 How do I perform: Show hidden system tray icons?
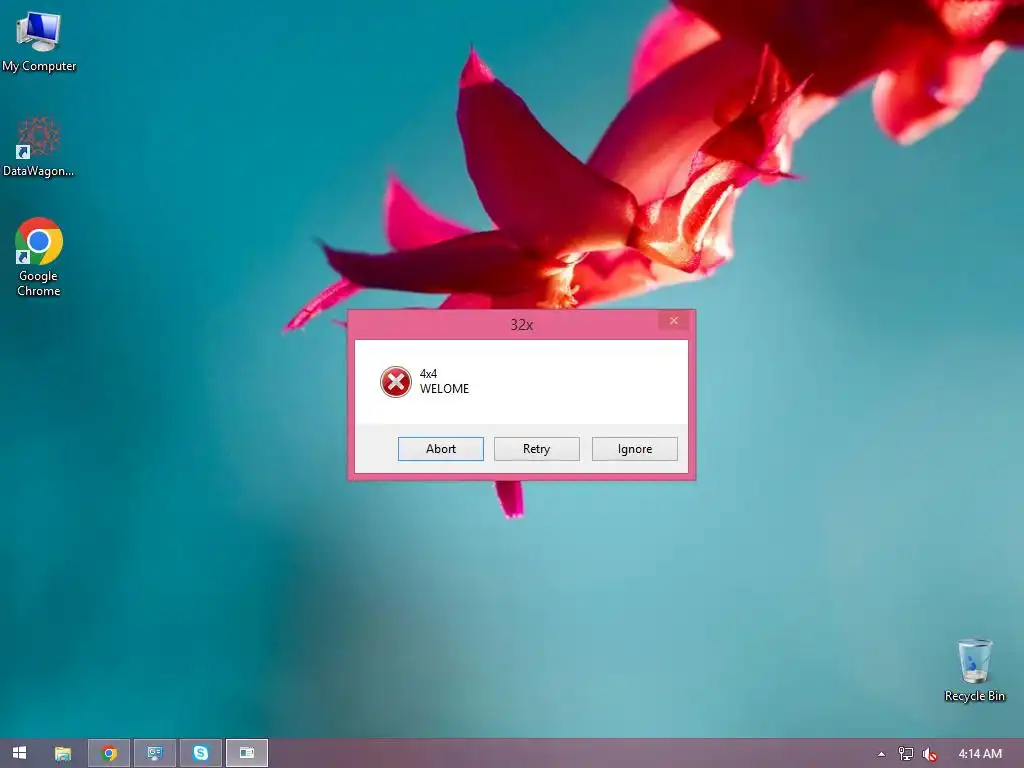[x=881, y=754]
